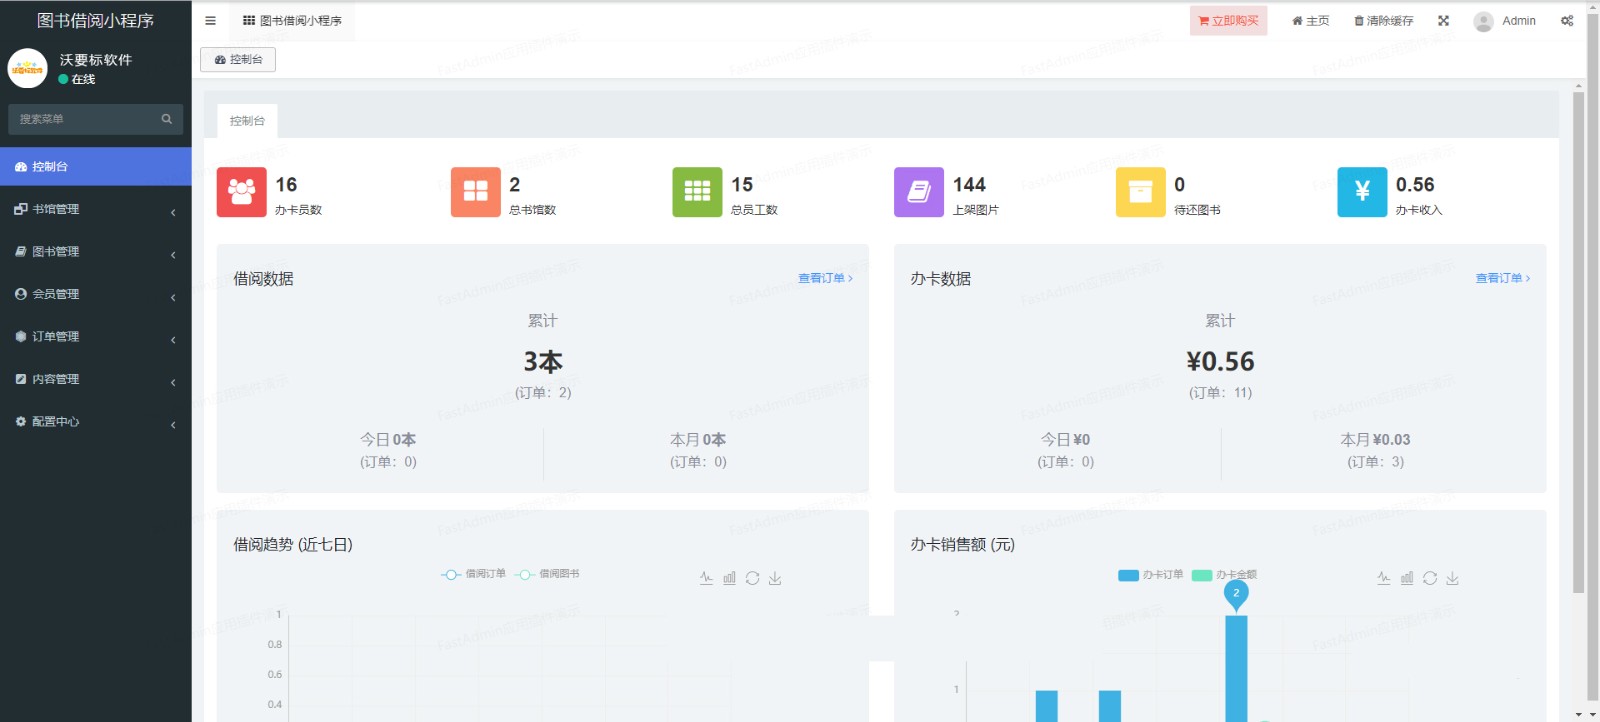Open the settings gears icon at top right
The height and width of the screenshot is (722, 1600).
tap(1567, 21)
